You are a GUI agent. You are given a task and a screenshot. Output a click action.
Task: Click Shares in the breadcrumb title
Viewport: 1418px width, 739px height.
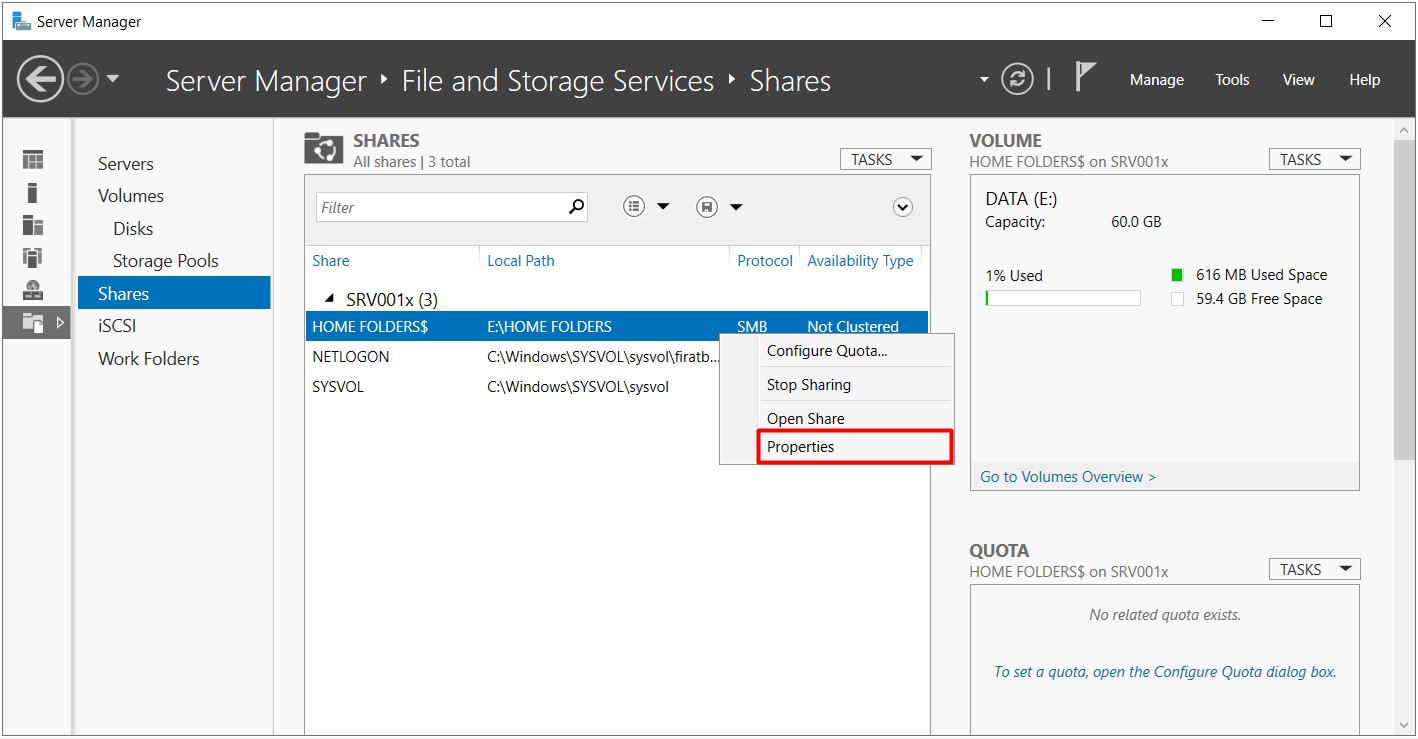pos(790,81)
